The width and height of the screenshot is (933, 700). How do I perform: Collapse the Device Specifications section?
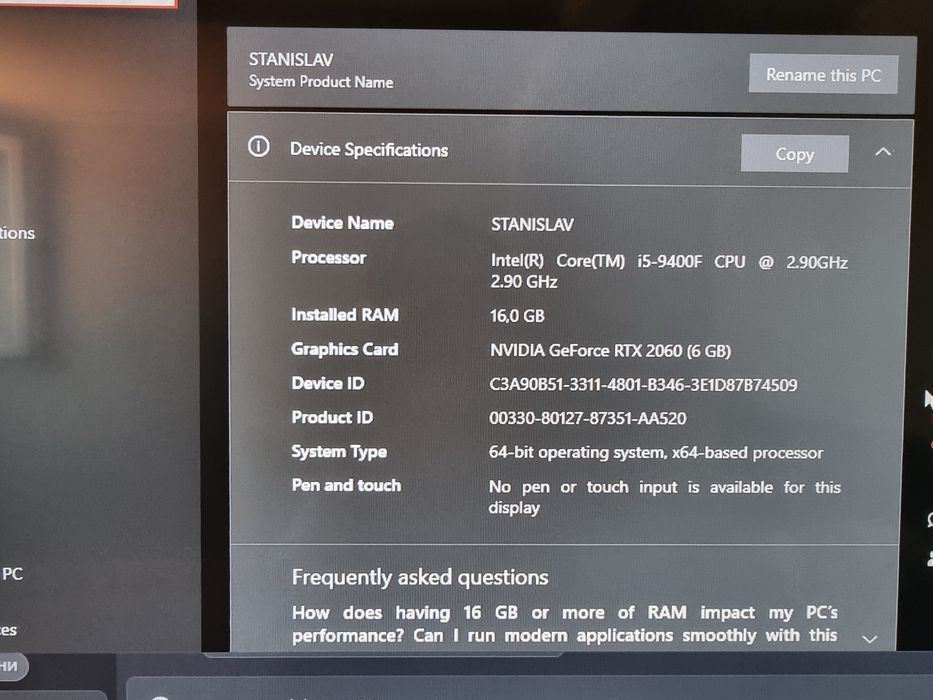883,152
